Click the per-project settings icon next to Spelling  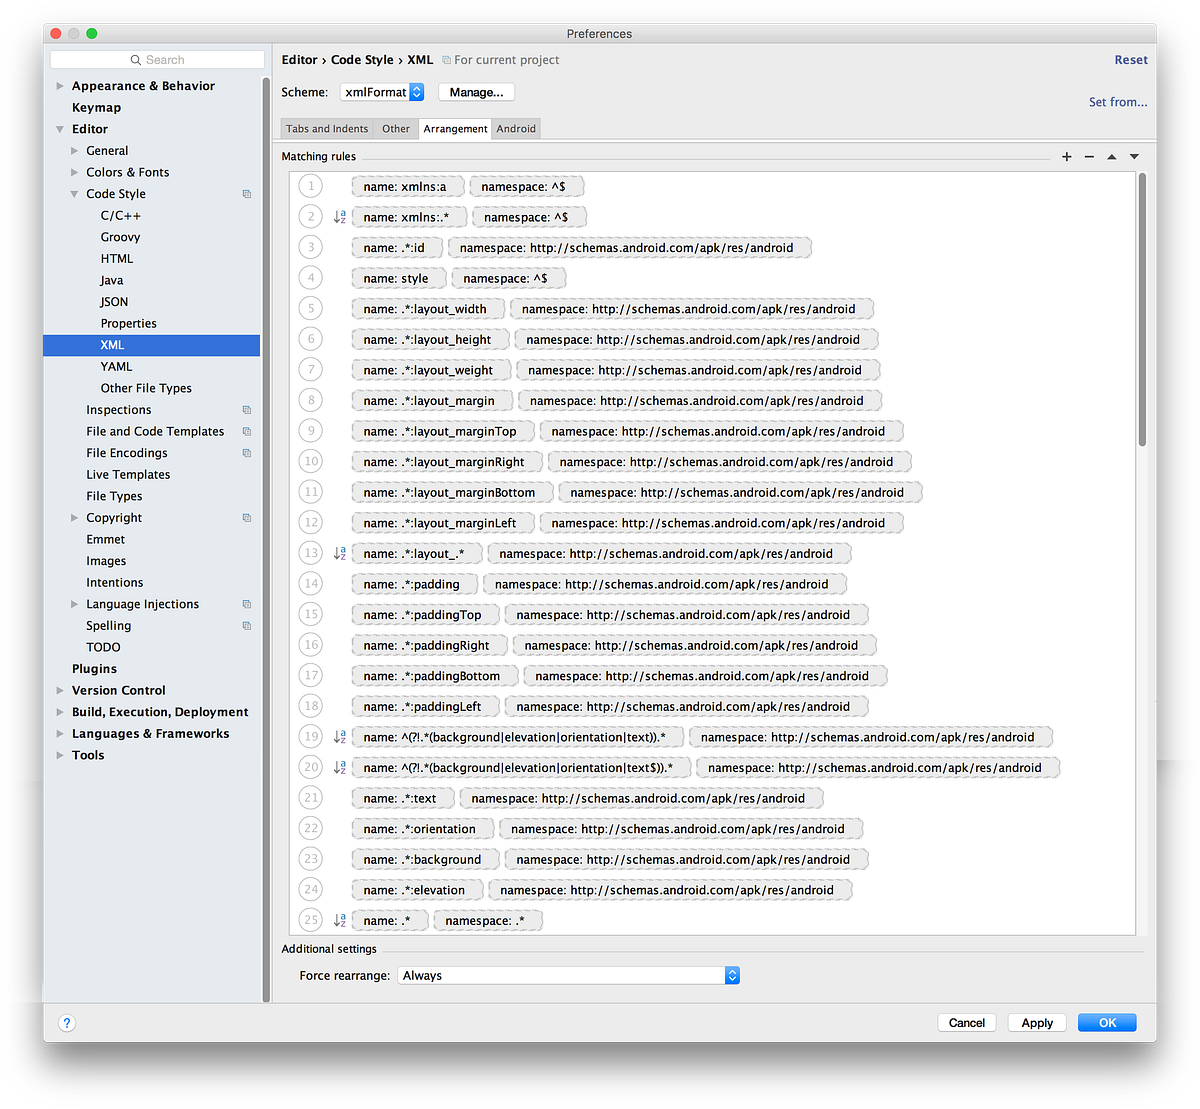click(246, 625)
